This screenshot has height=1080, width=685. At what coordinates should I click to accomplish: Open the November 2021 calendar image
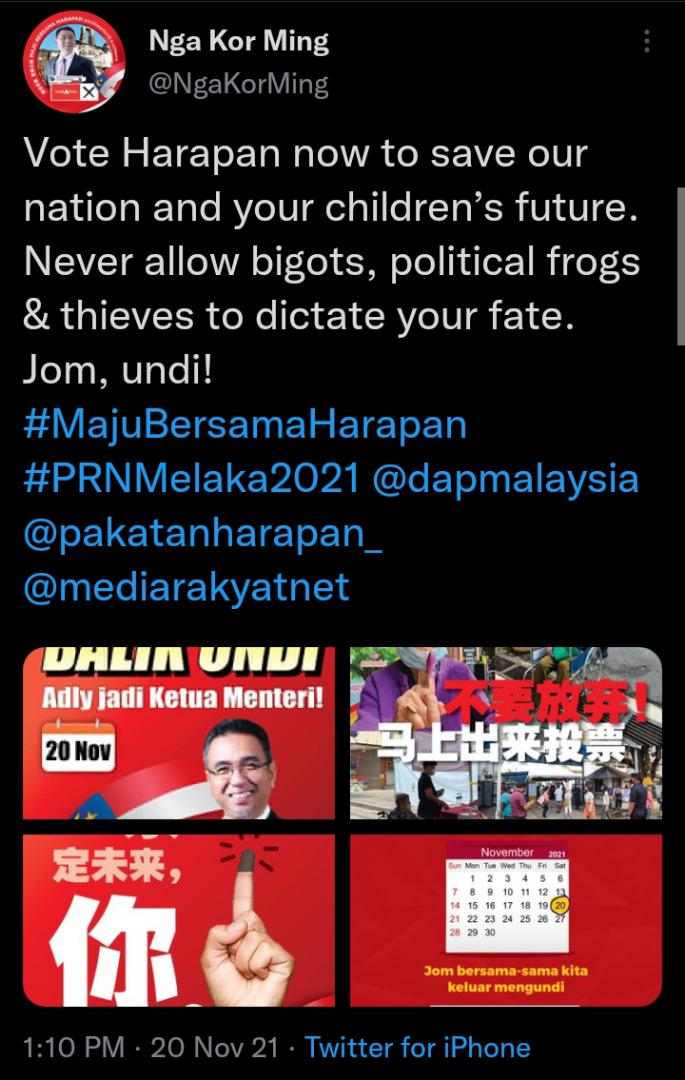(x=506, y=920)
